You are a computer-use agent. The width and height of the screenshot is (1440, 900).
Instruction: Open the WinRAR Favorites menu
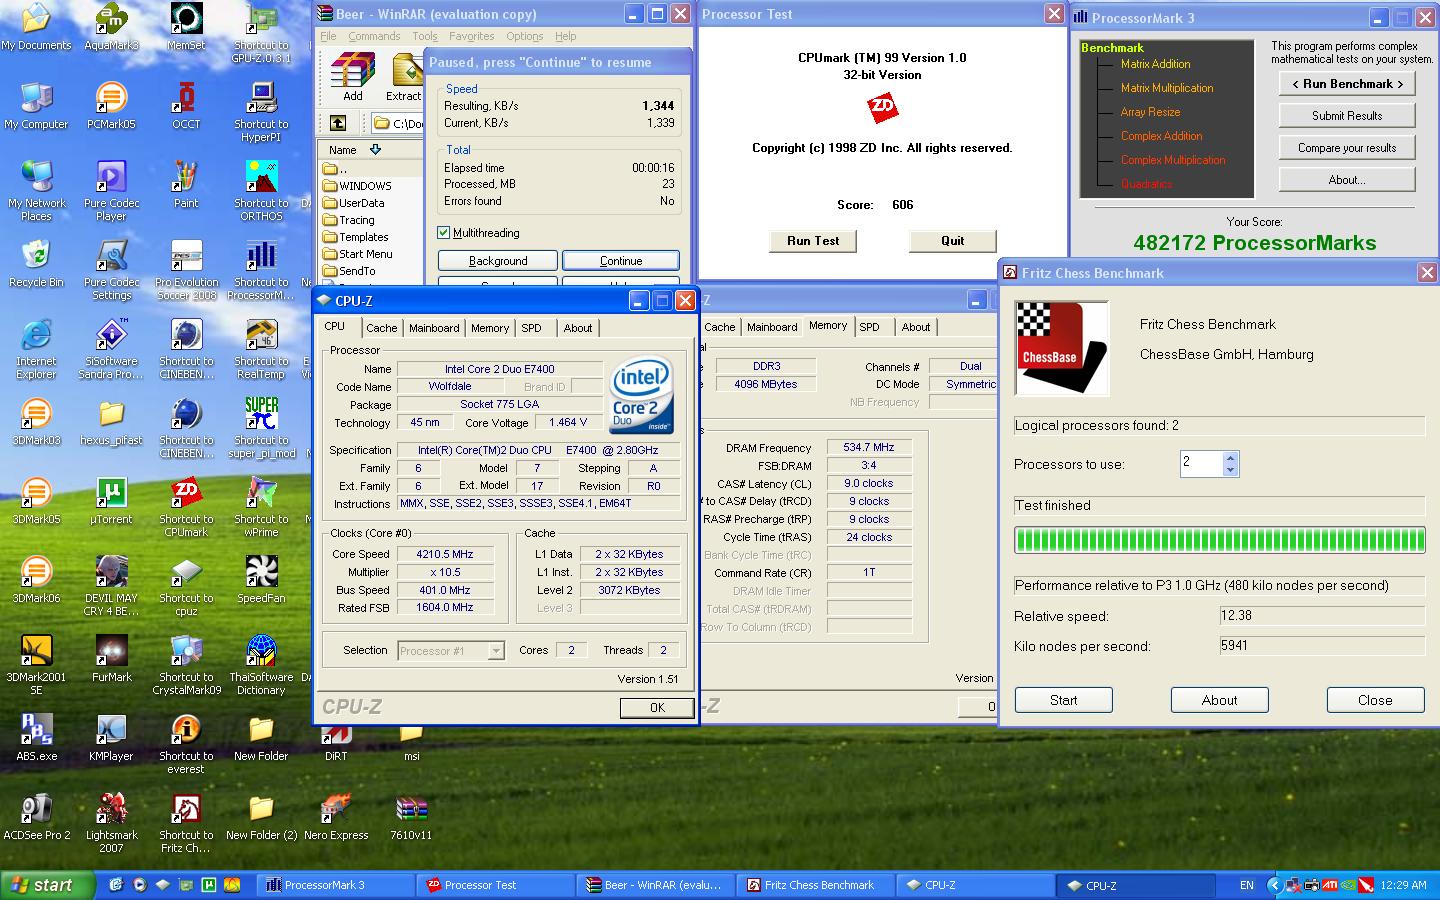471,36
